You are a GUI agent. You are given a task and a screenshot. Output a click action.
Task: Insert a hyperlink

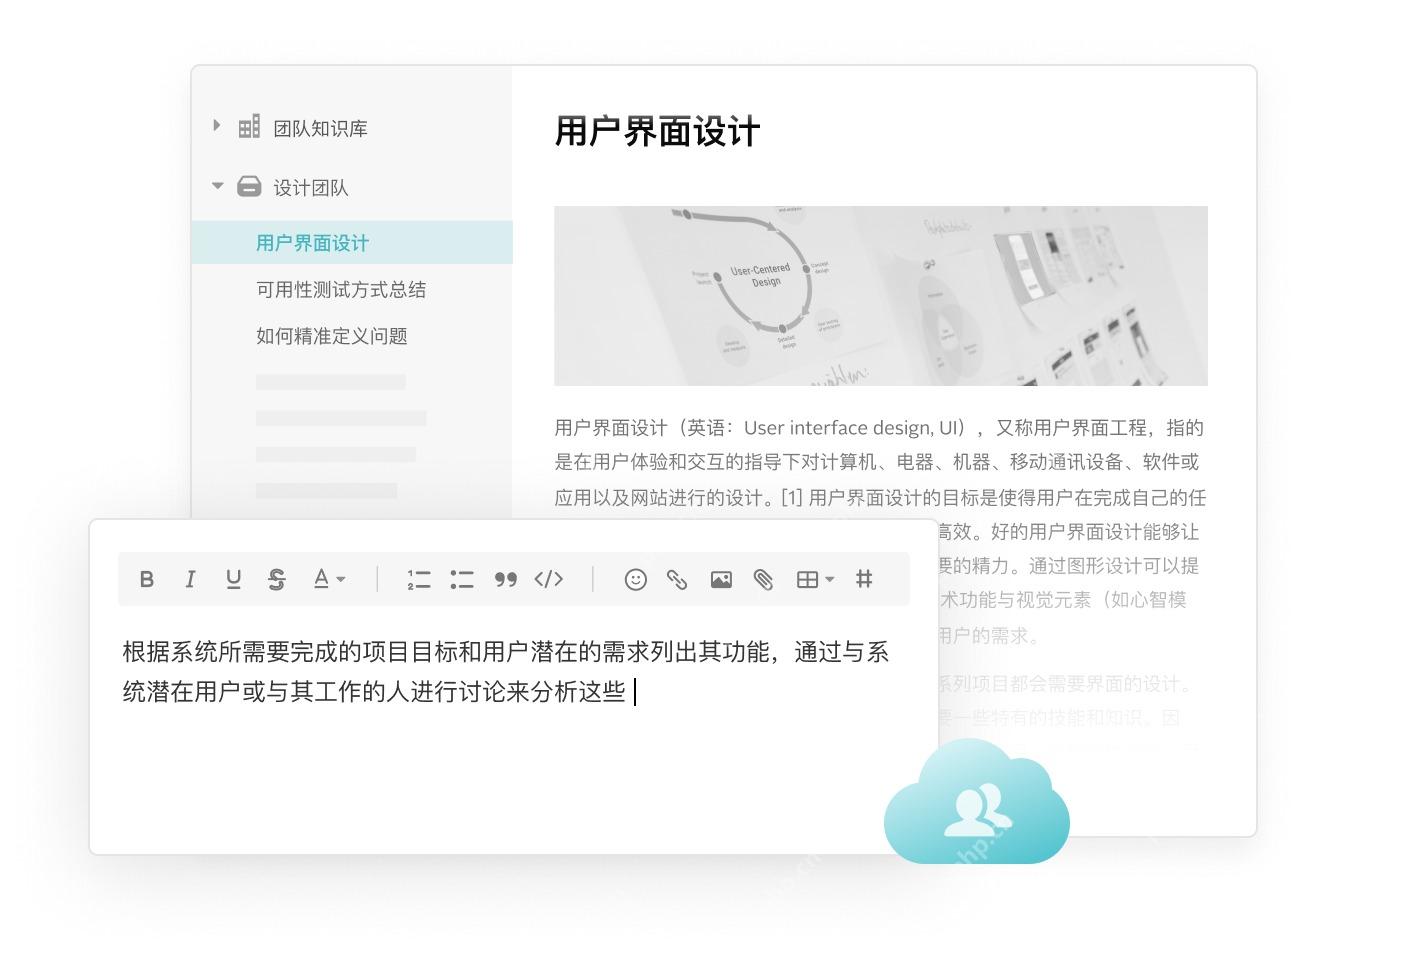click(x=677, y=579)
